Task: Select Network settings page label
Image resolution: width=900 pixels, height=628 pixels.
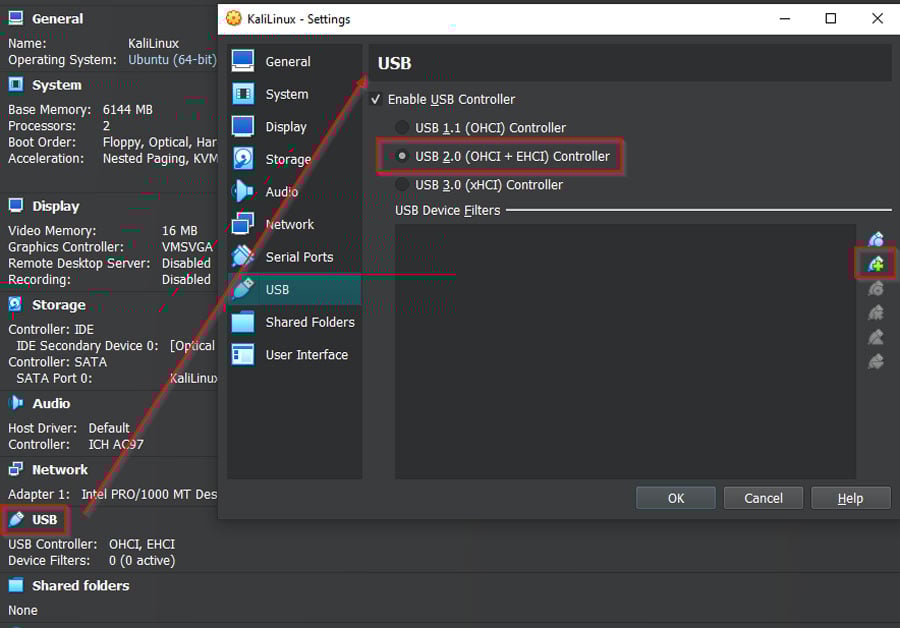Action: pyautogui.click(x=289, y=224)
